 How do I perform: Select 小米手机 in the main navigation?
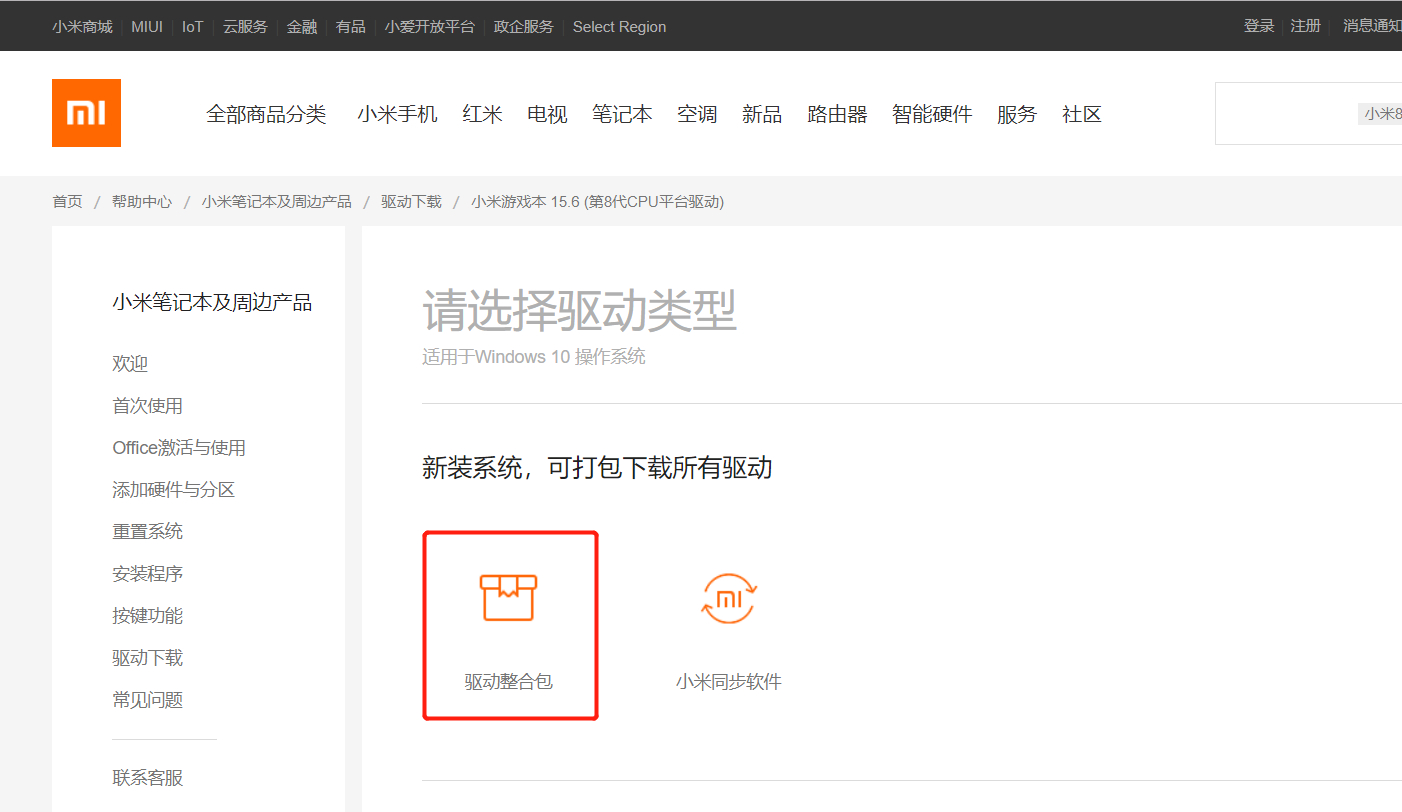[398, 114]
